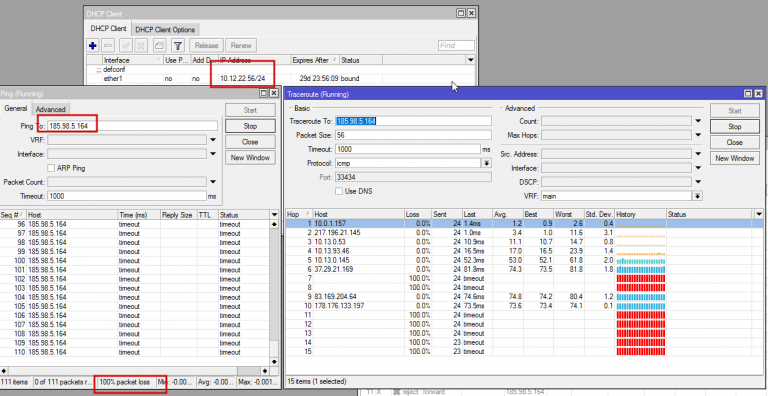Stop the running ping

[250, 126]
